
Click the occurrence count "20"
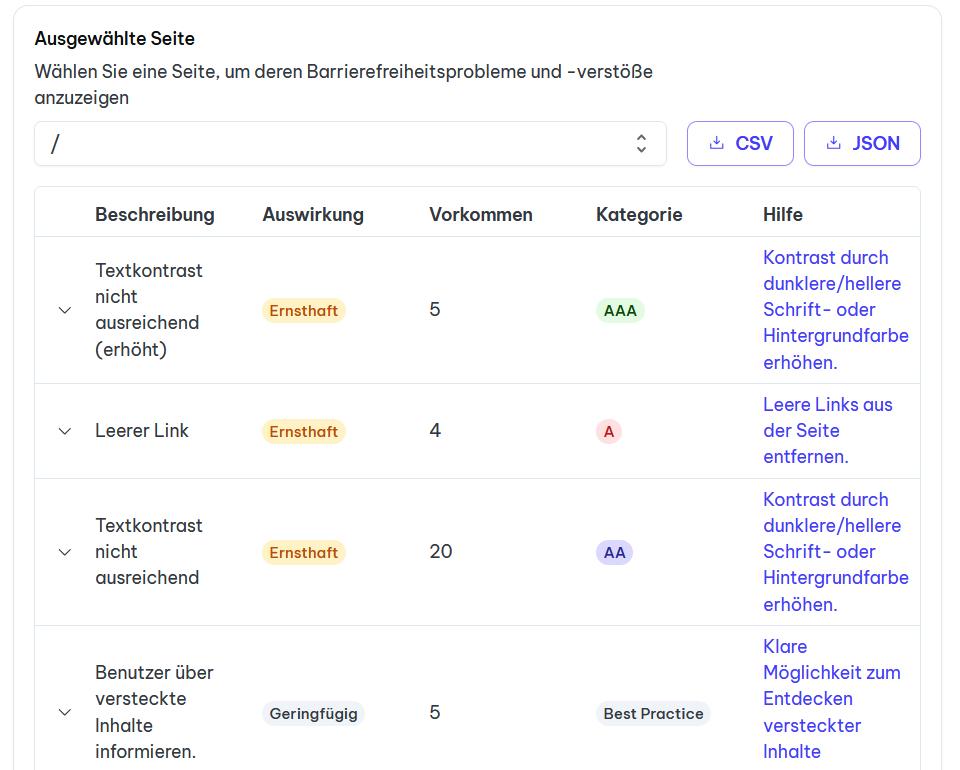[441, 551]
